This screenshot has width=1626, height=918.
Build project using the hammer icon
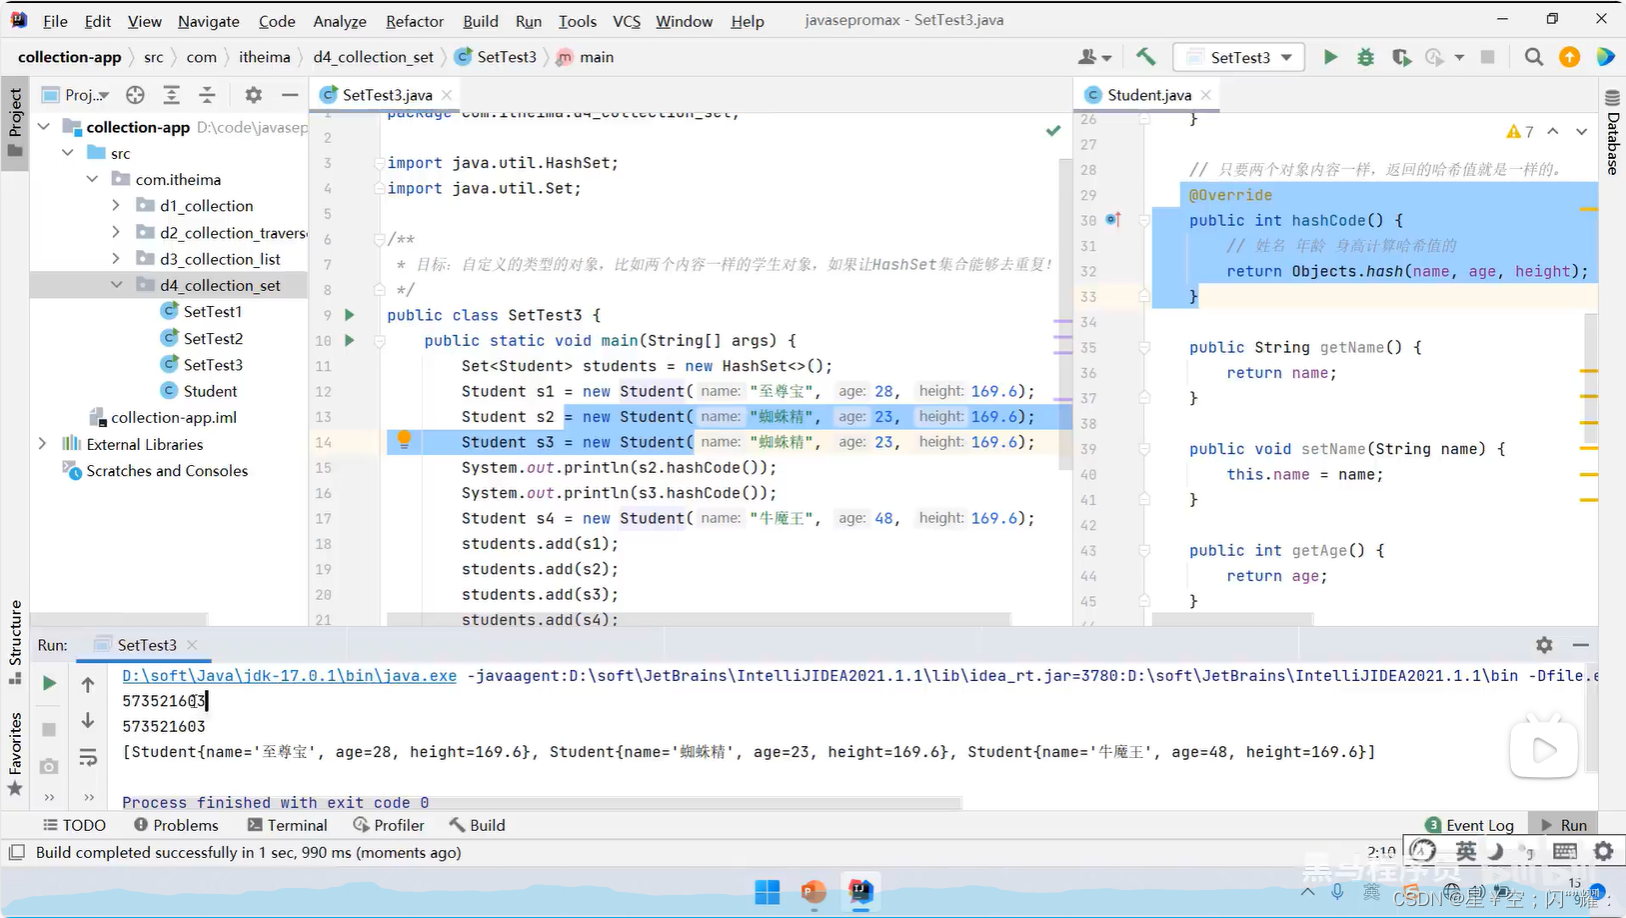(x=1145, y=57)
